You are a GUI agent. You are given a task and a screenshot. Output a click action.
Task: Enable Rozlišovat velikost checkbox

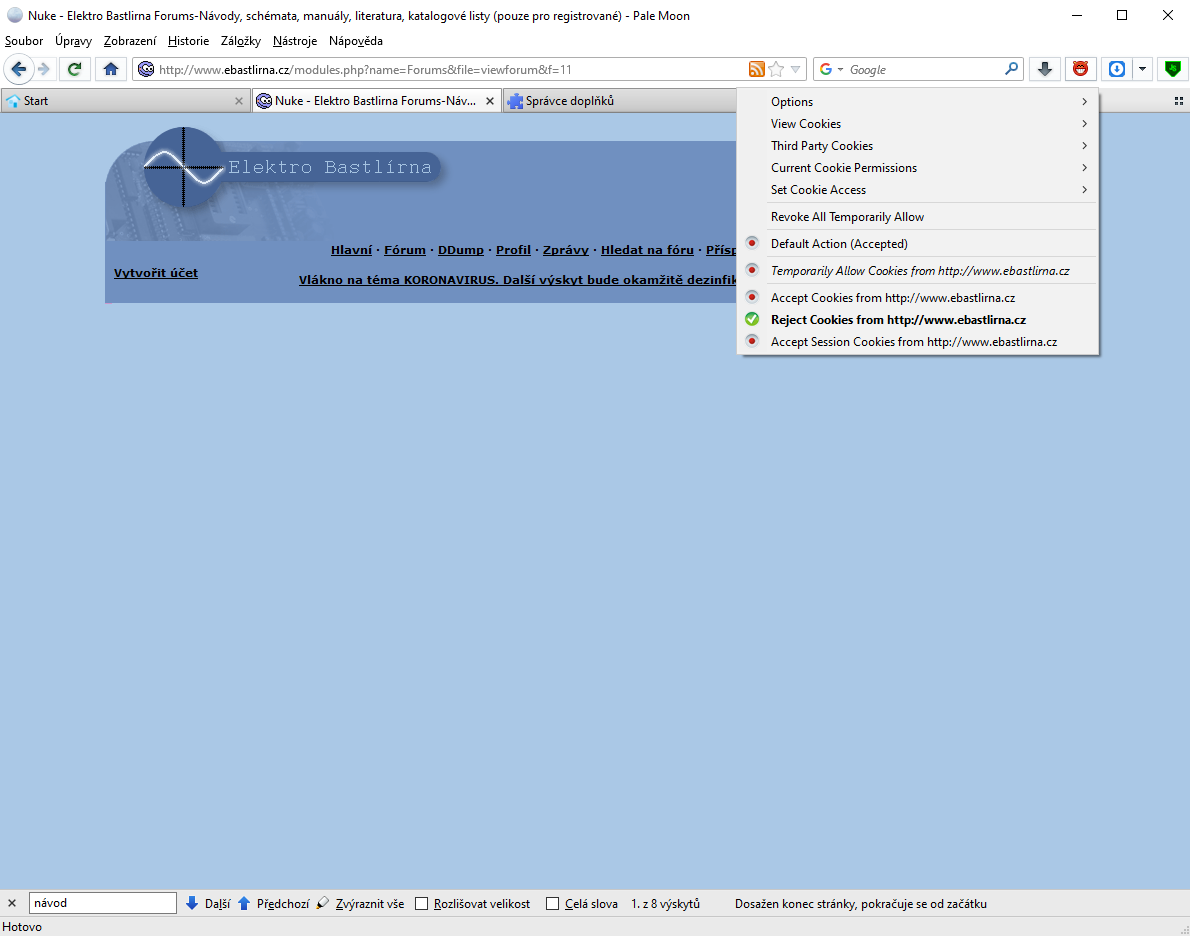pos(422,904)
